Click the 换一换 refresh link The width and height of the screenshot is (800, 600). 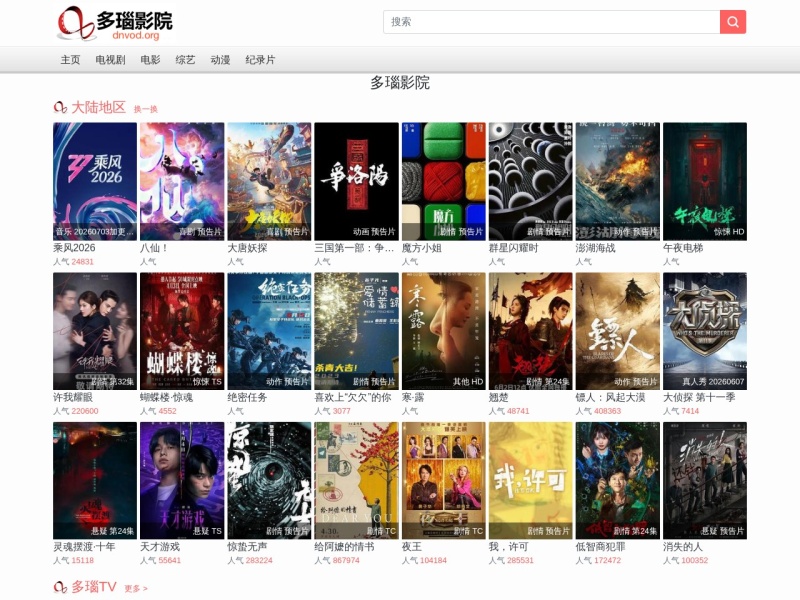(x=146, y=109)
